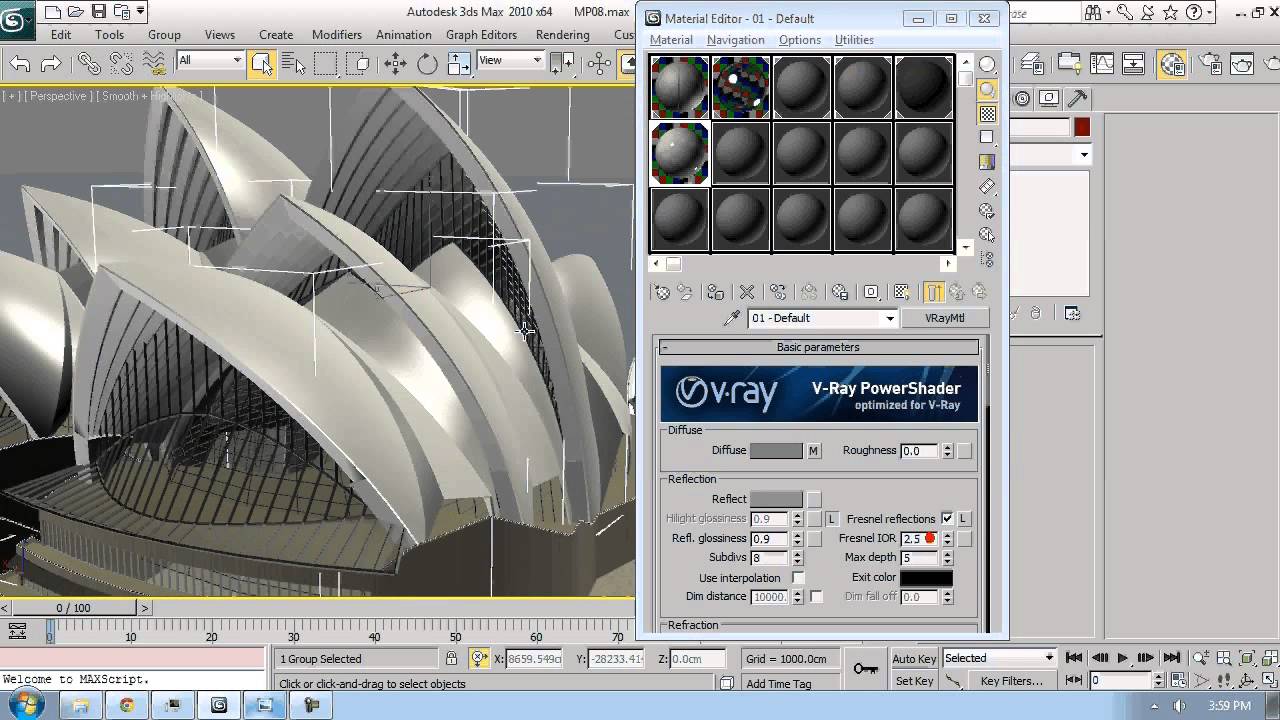1280x720 pixels.
Task: Pick material from object eyedropper
Action: coord(732,318)
